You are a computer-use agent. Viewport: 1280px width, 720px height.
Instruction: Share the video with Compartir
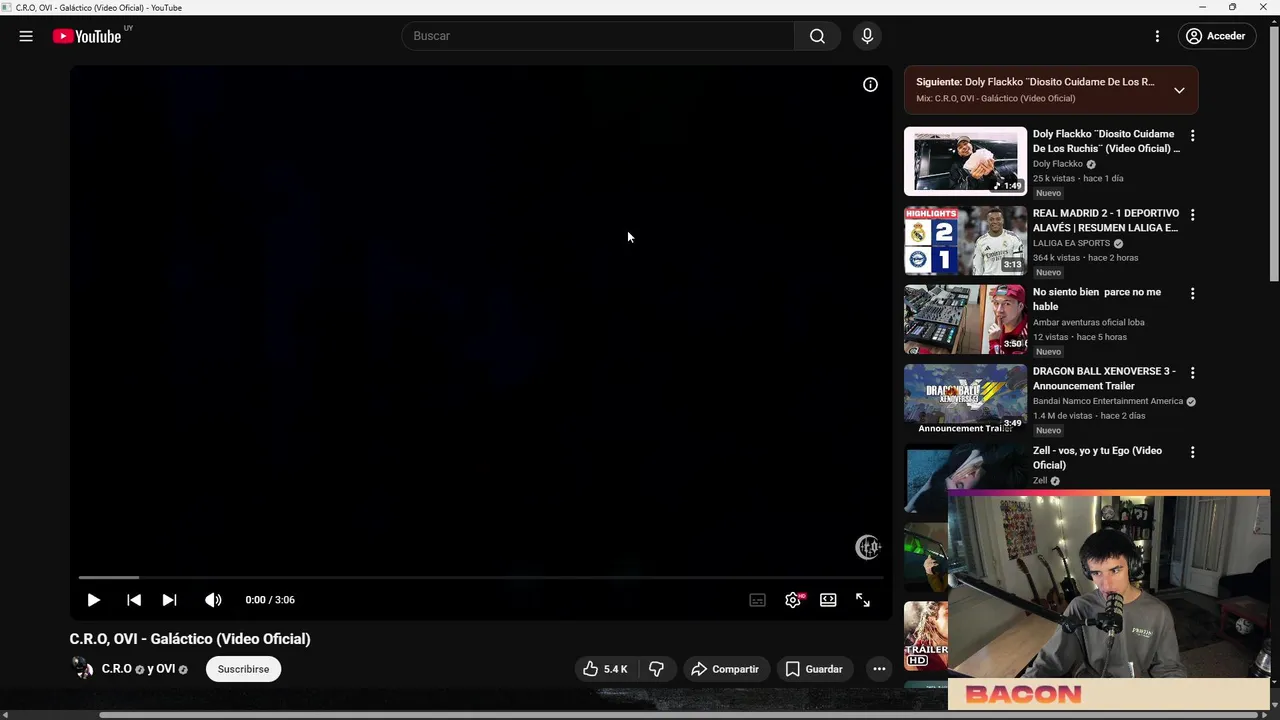[x=725, y=669]
